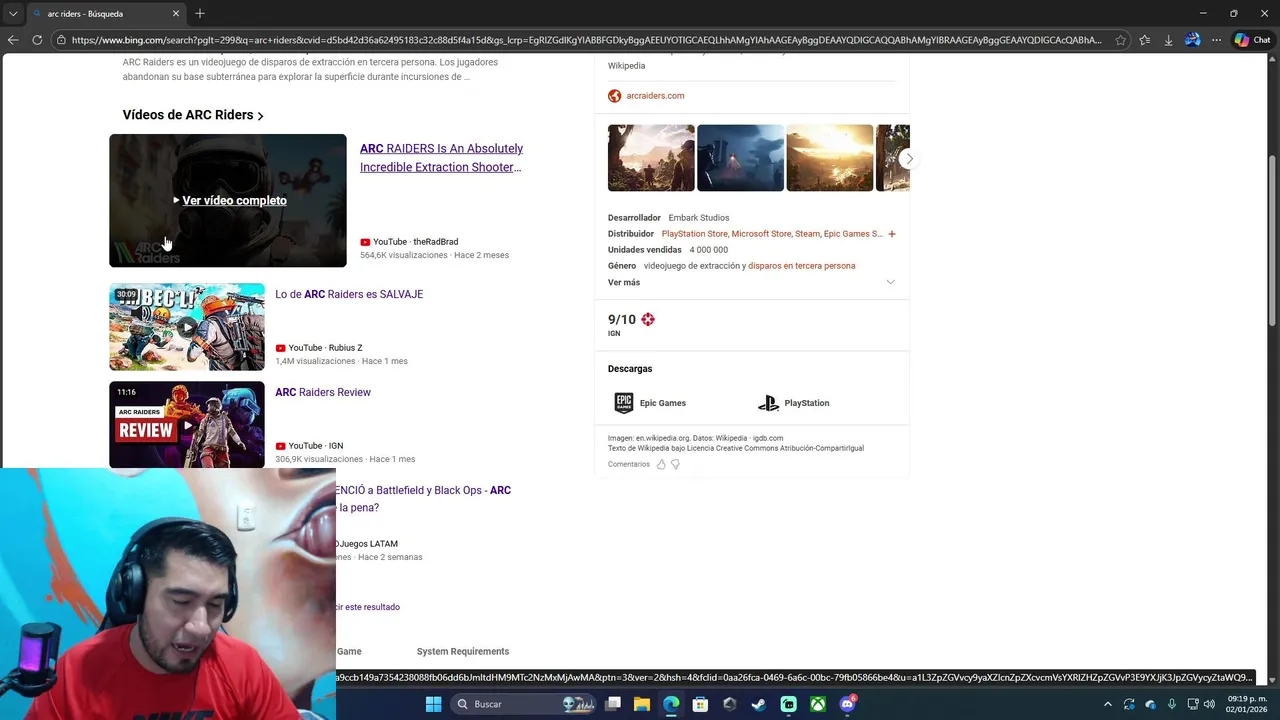Open the Epic Games S… distributor link
This screenshot has height=720, width=1280.
(x=853, y=234)
